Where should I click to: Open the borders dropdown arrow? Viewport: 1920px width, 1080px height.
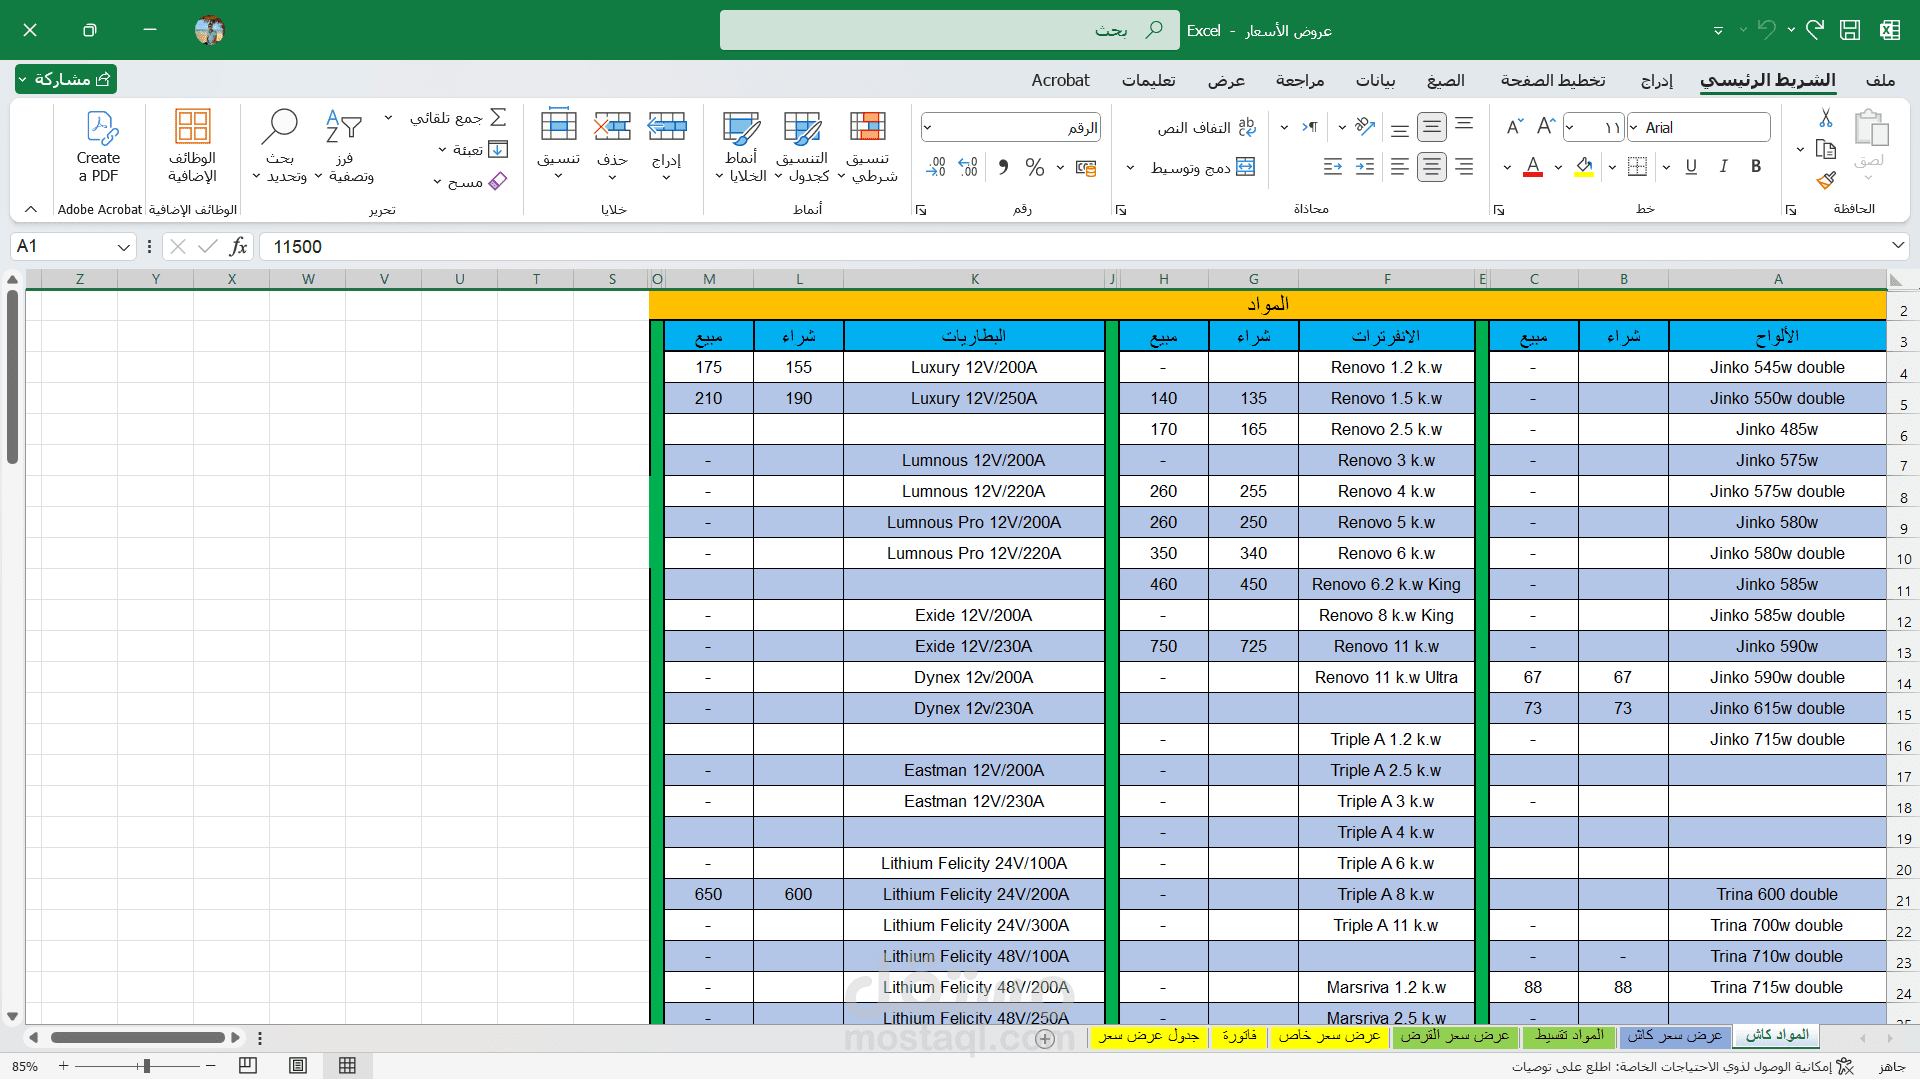click(1612, 167)
